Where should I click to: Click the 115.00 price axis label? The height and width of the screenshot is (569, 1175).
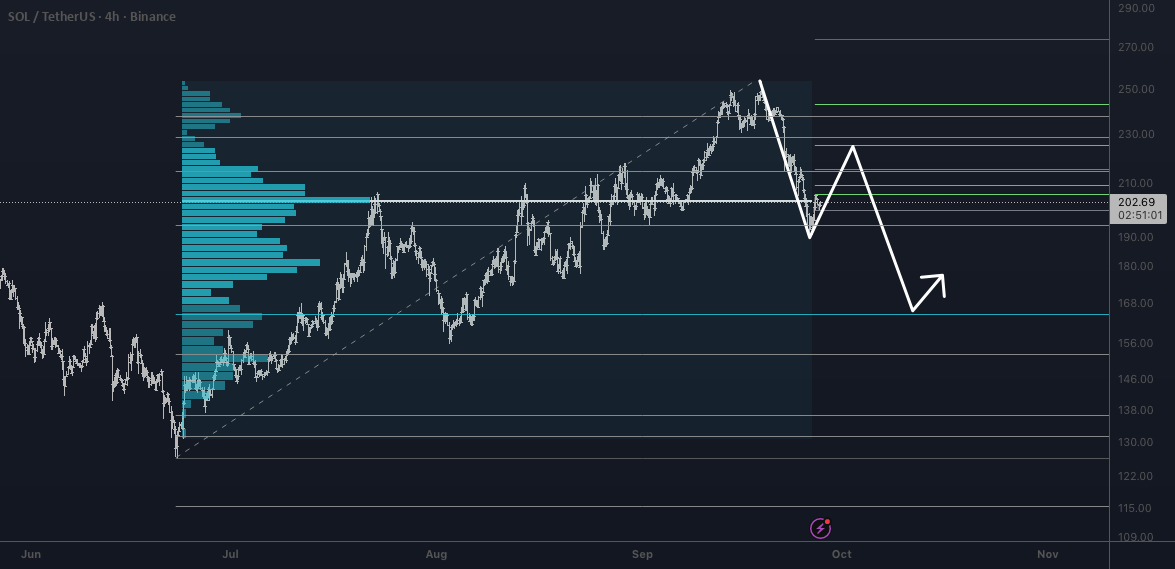tap(1136, 508)
